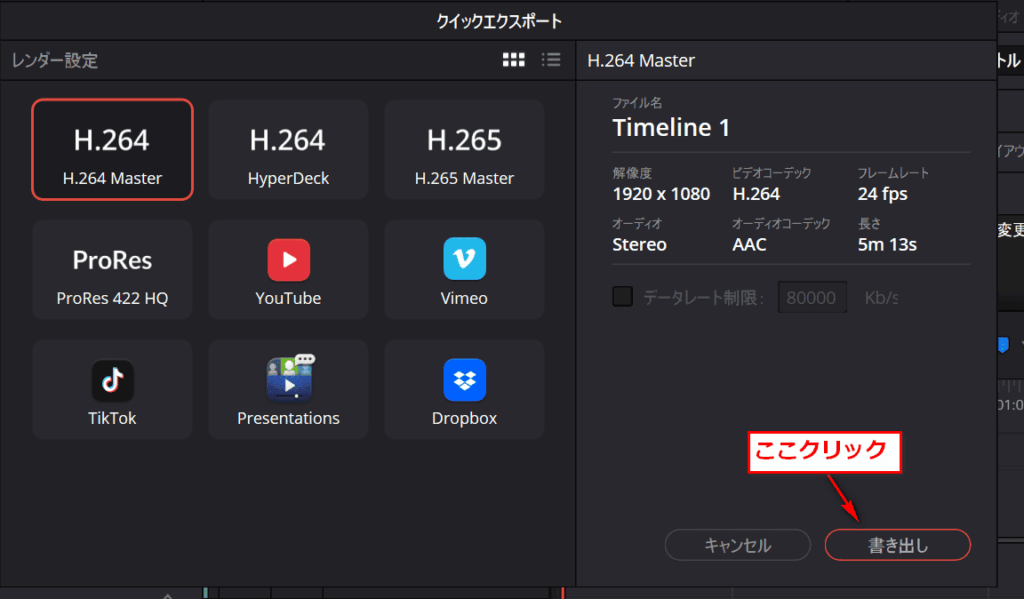Select the H.264 Master preset tile
The width and height of the screenshot is (1024, 599).
pyautogui.click(x=112, y=149)
